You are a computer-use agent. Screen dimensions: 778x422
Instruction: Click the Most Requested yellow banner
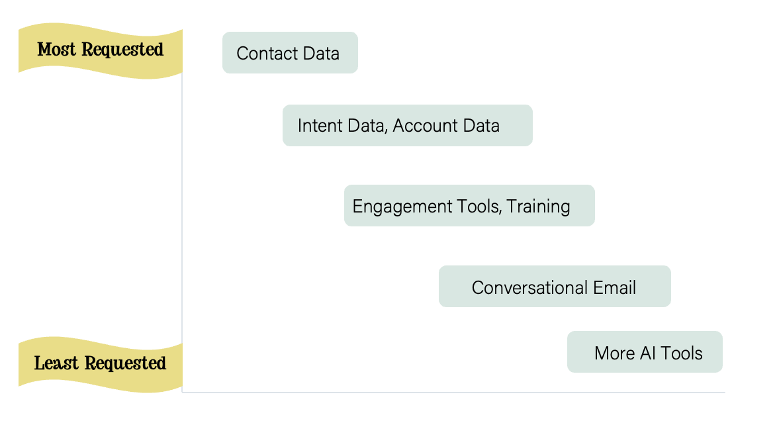100,51
